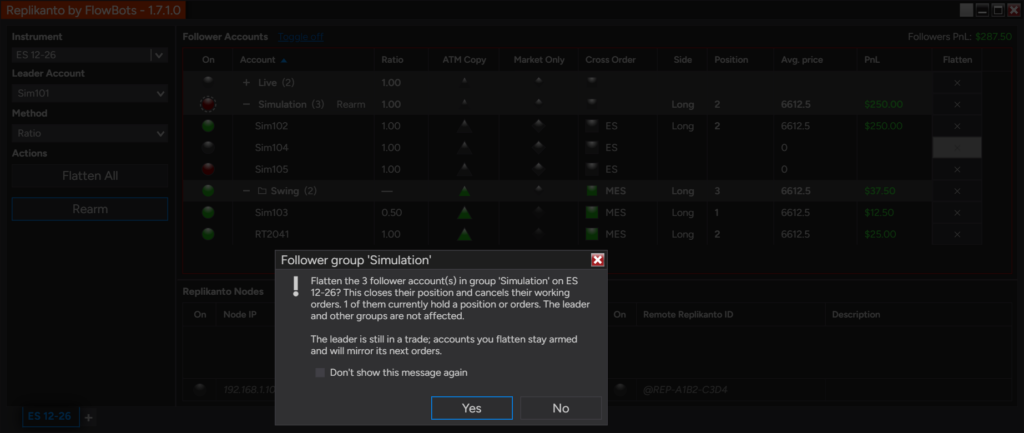Toggle ATM Copy triangle for Sim103
Viewport: 1024px width, 433px height.
[x=464, y=212]
